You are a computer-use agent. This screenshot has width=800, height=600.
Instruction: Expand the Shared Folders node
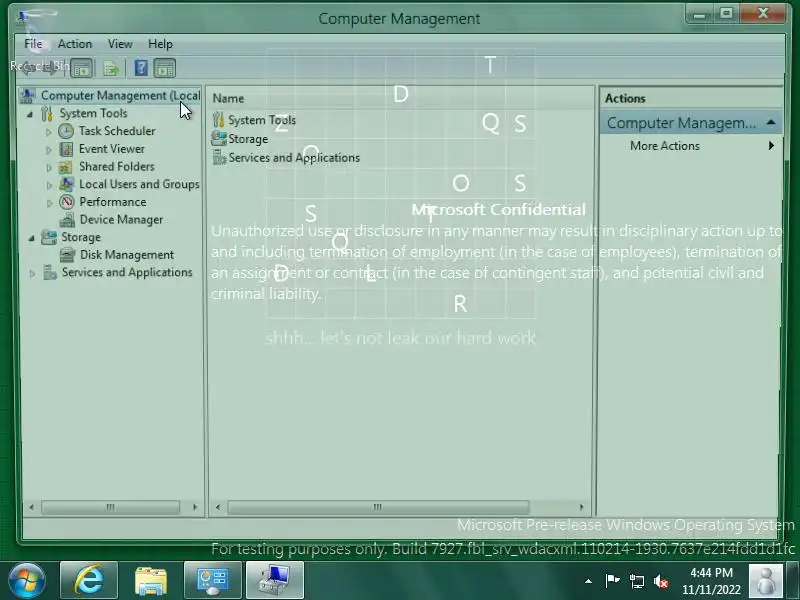point(48,167)
